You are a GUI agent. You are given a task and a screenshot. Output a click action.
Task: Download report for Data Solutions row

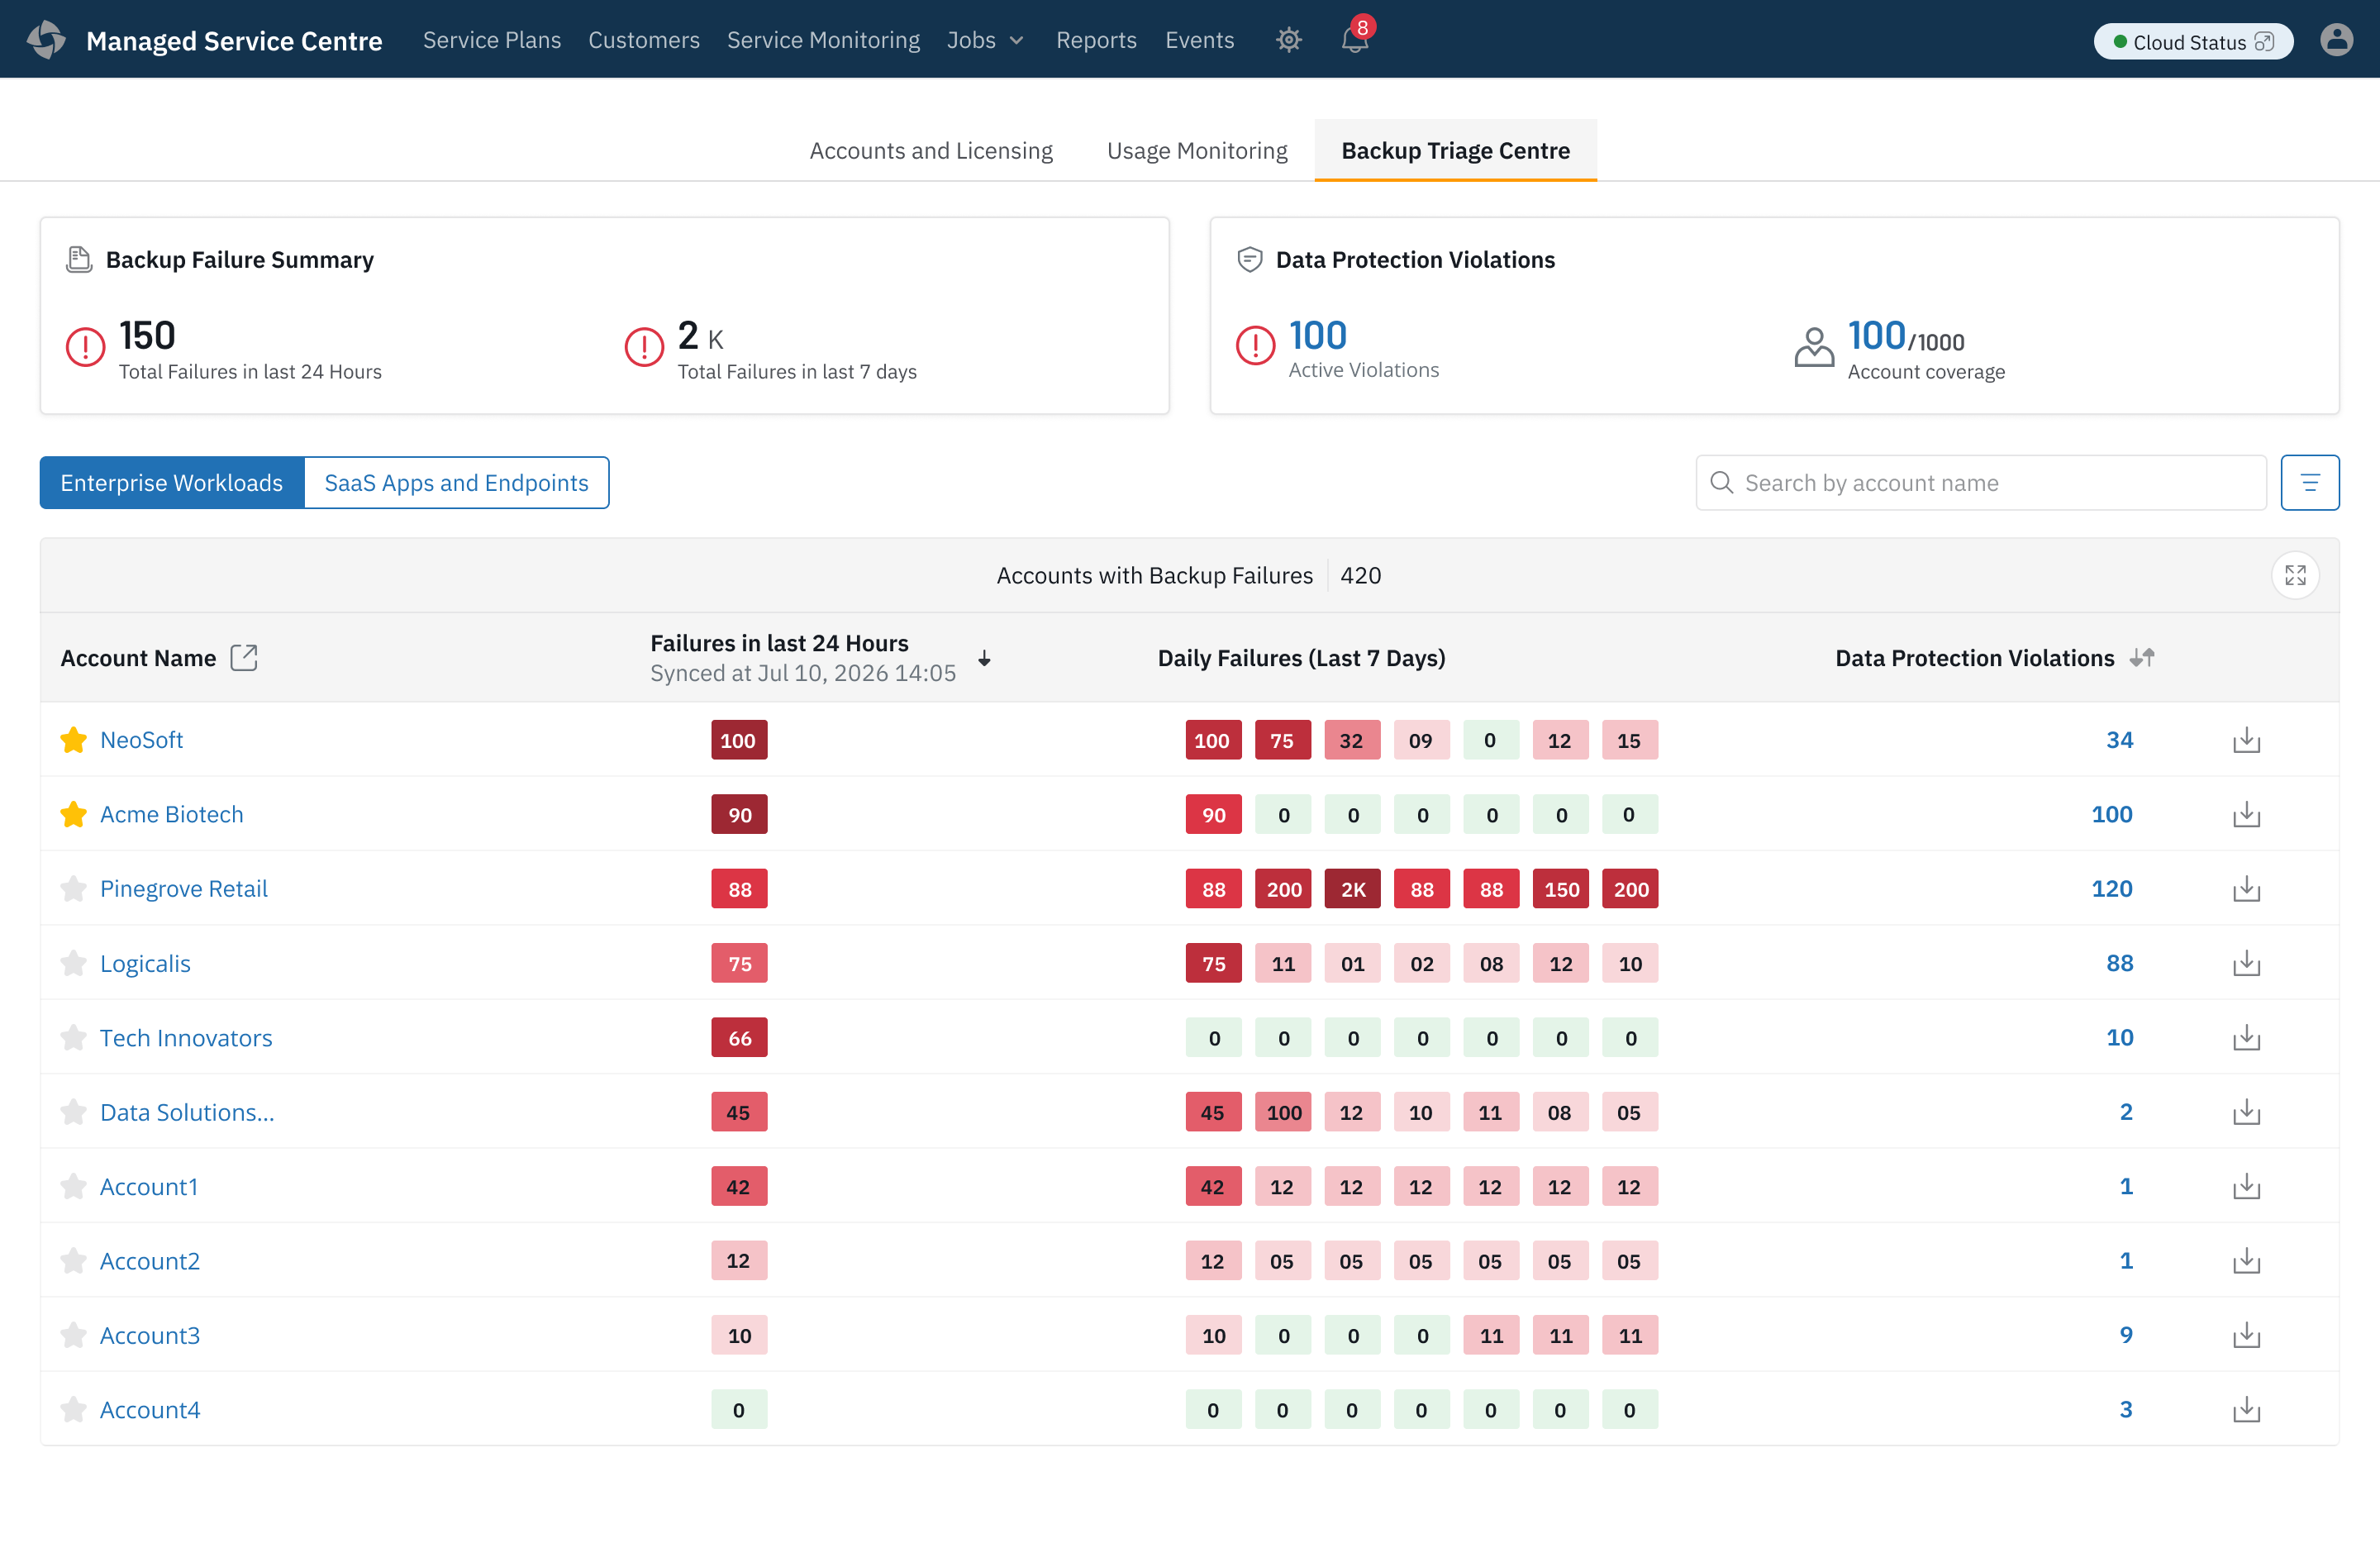(2246, 1112)
